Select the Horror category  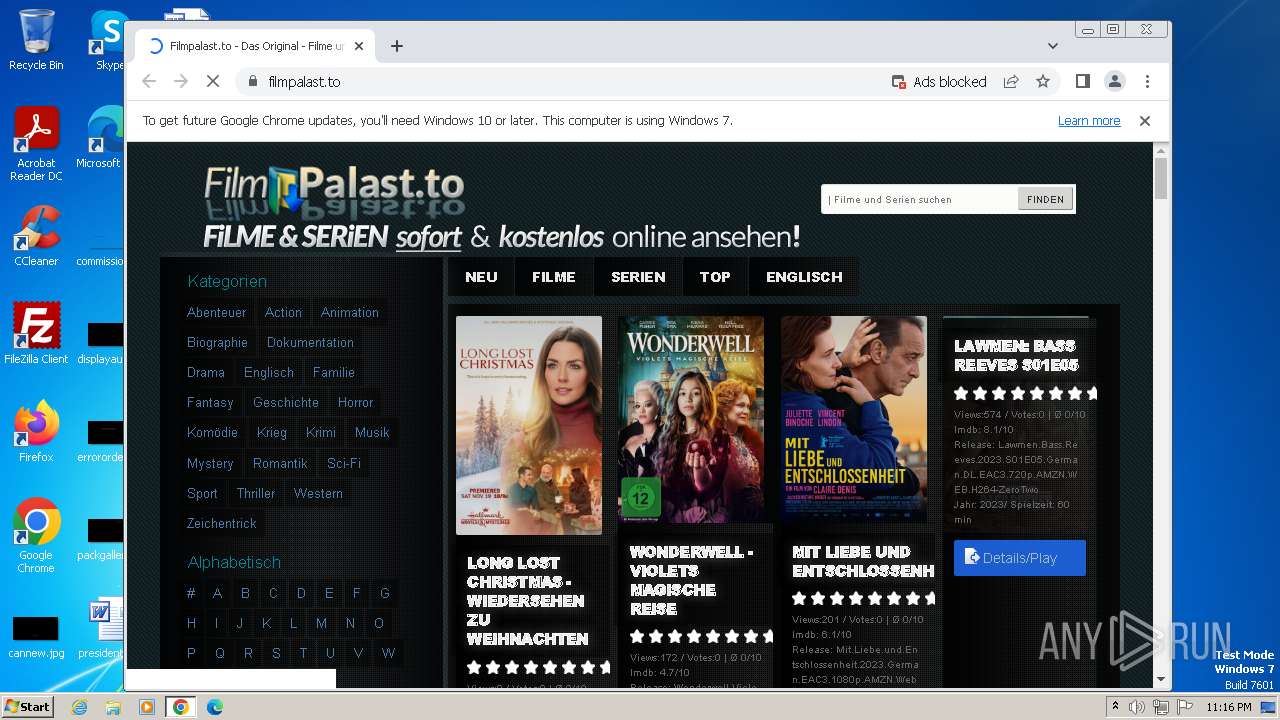[x=355, y=403]
